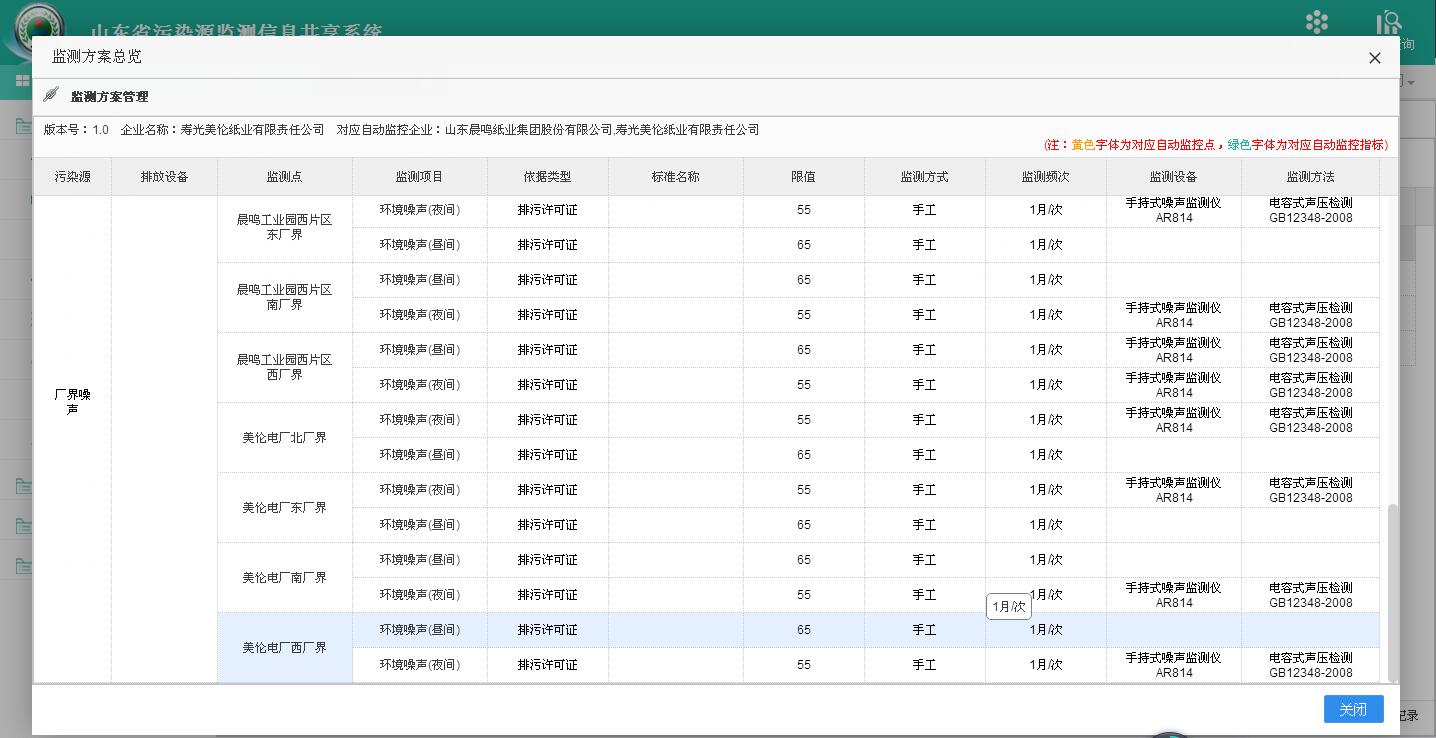Click the 厂界噪声 pollution source cell
Screen dimensions: 1436x738
coord(71,402)
